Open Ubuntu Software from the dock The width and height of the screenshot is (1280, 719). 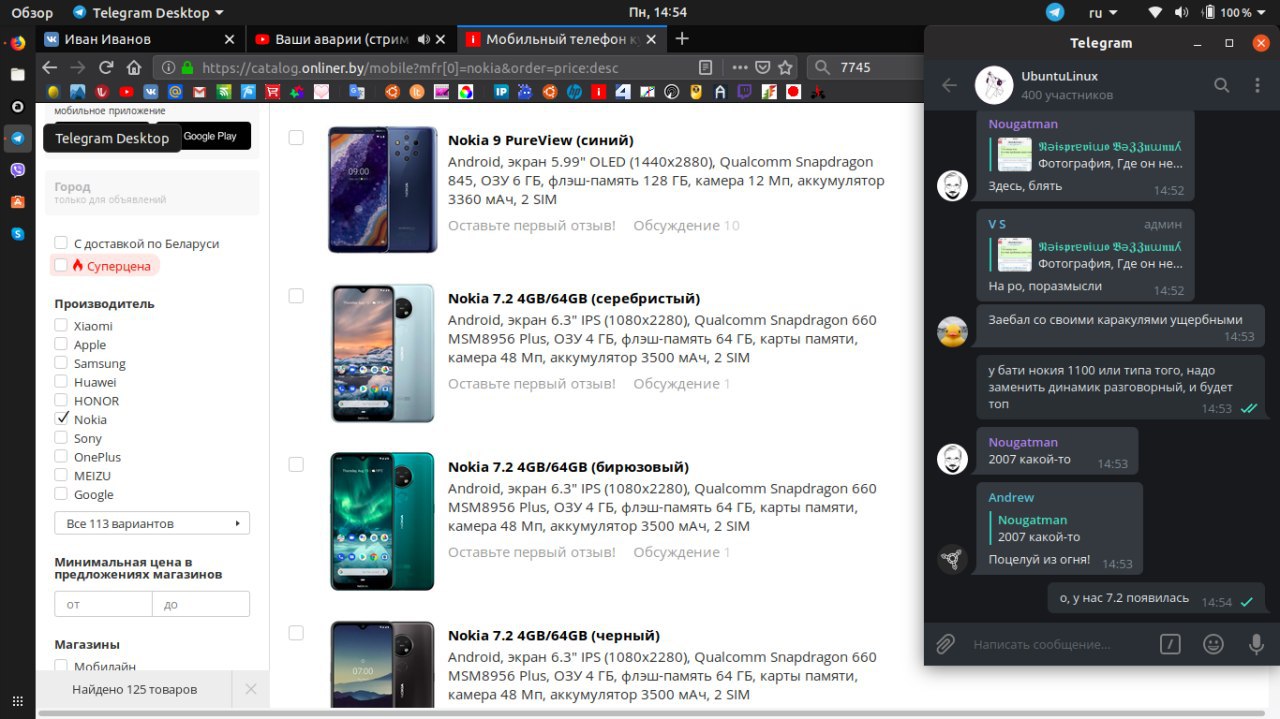[x=17, y=201]
